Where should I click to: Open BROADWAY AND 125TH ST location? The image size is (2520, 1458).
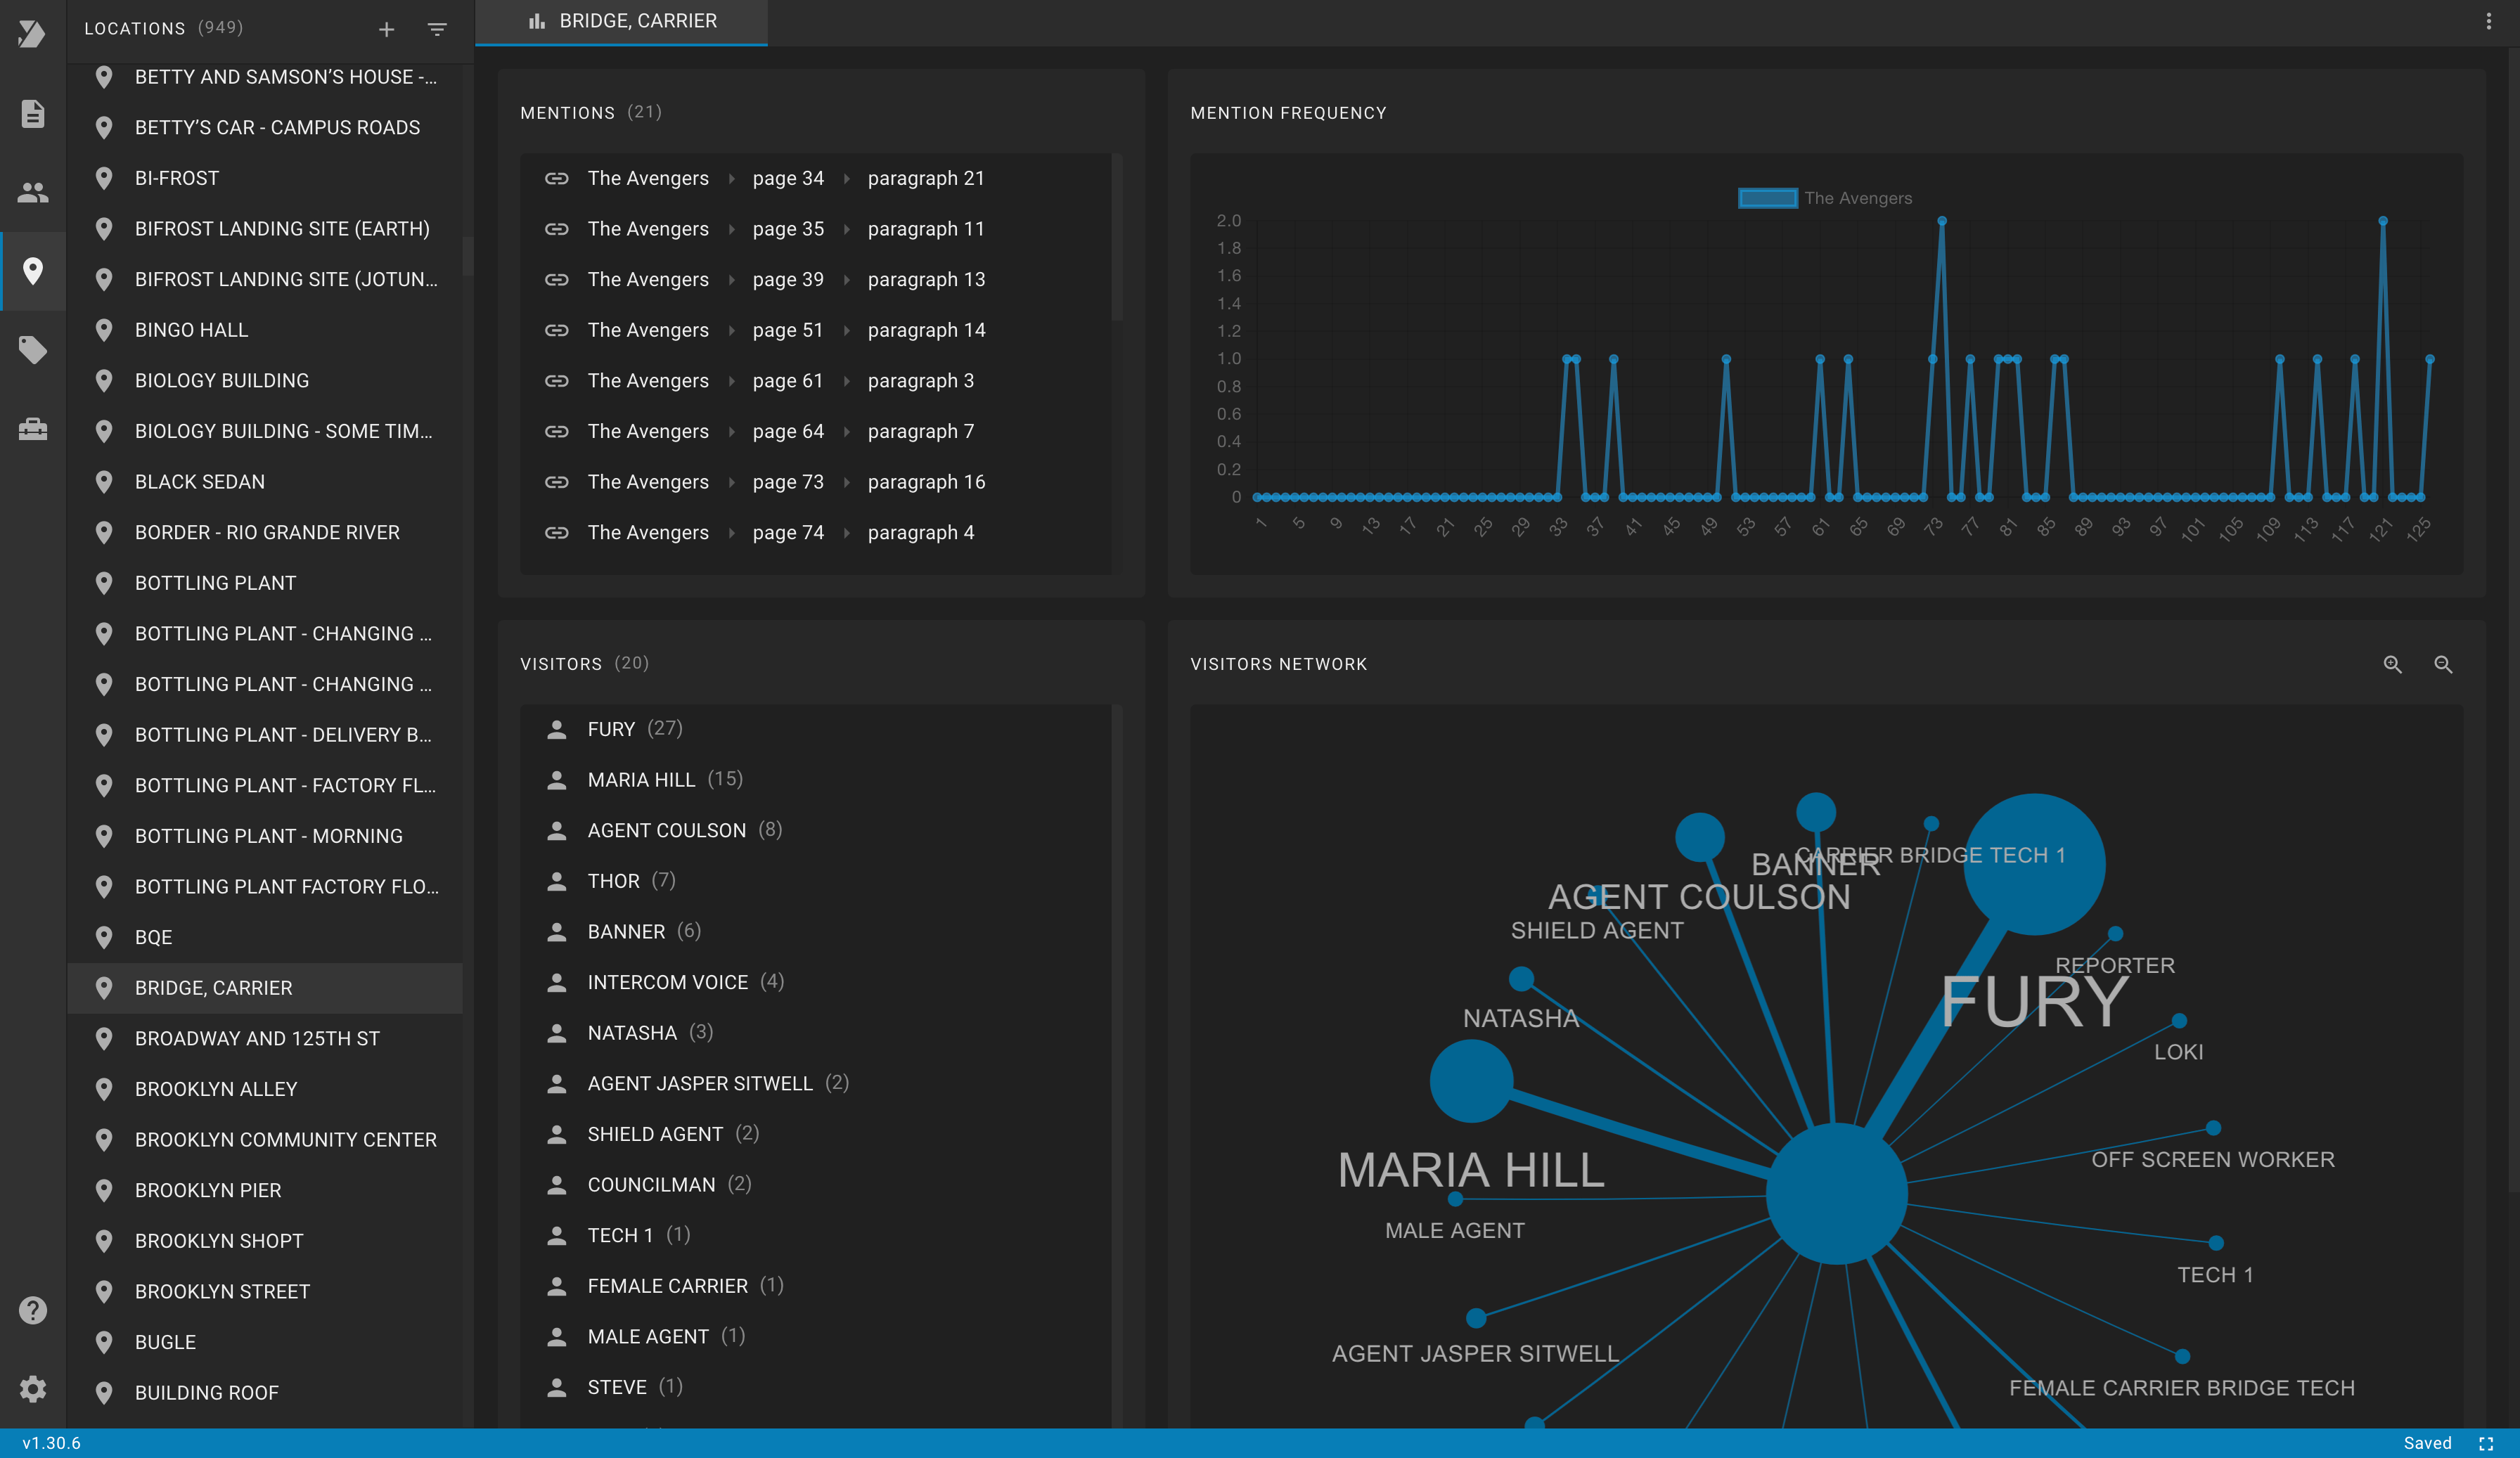point(265,1038)
